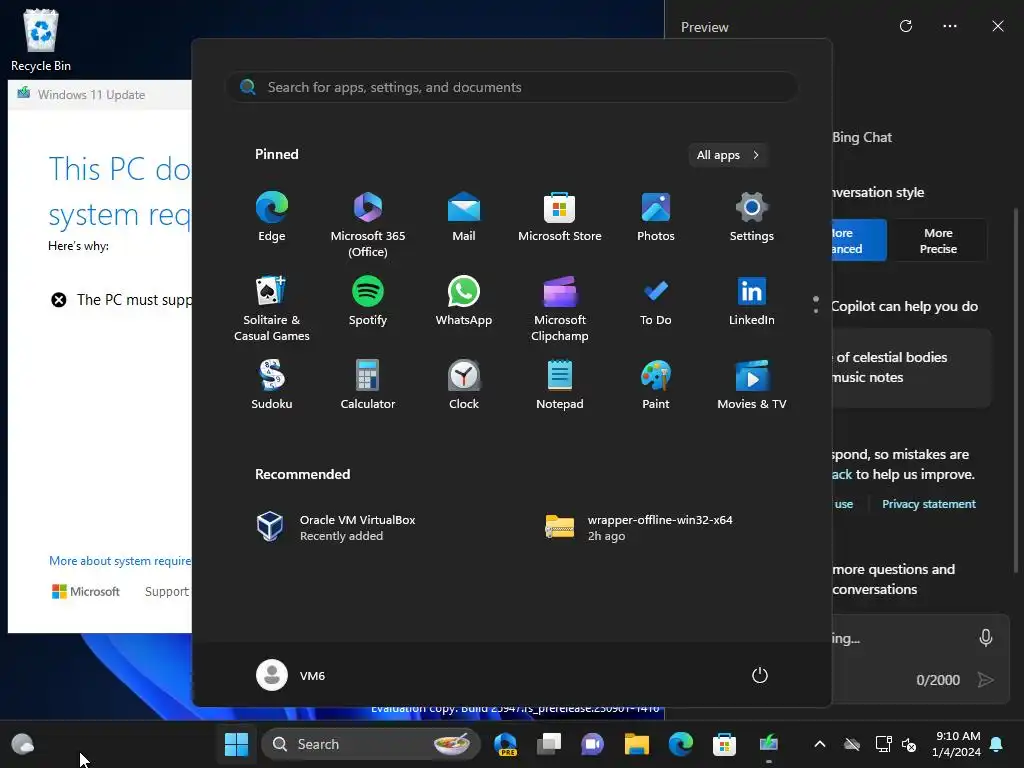Select More Precise conversation style

click(938, 240)
